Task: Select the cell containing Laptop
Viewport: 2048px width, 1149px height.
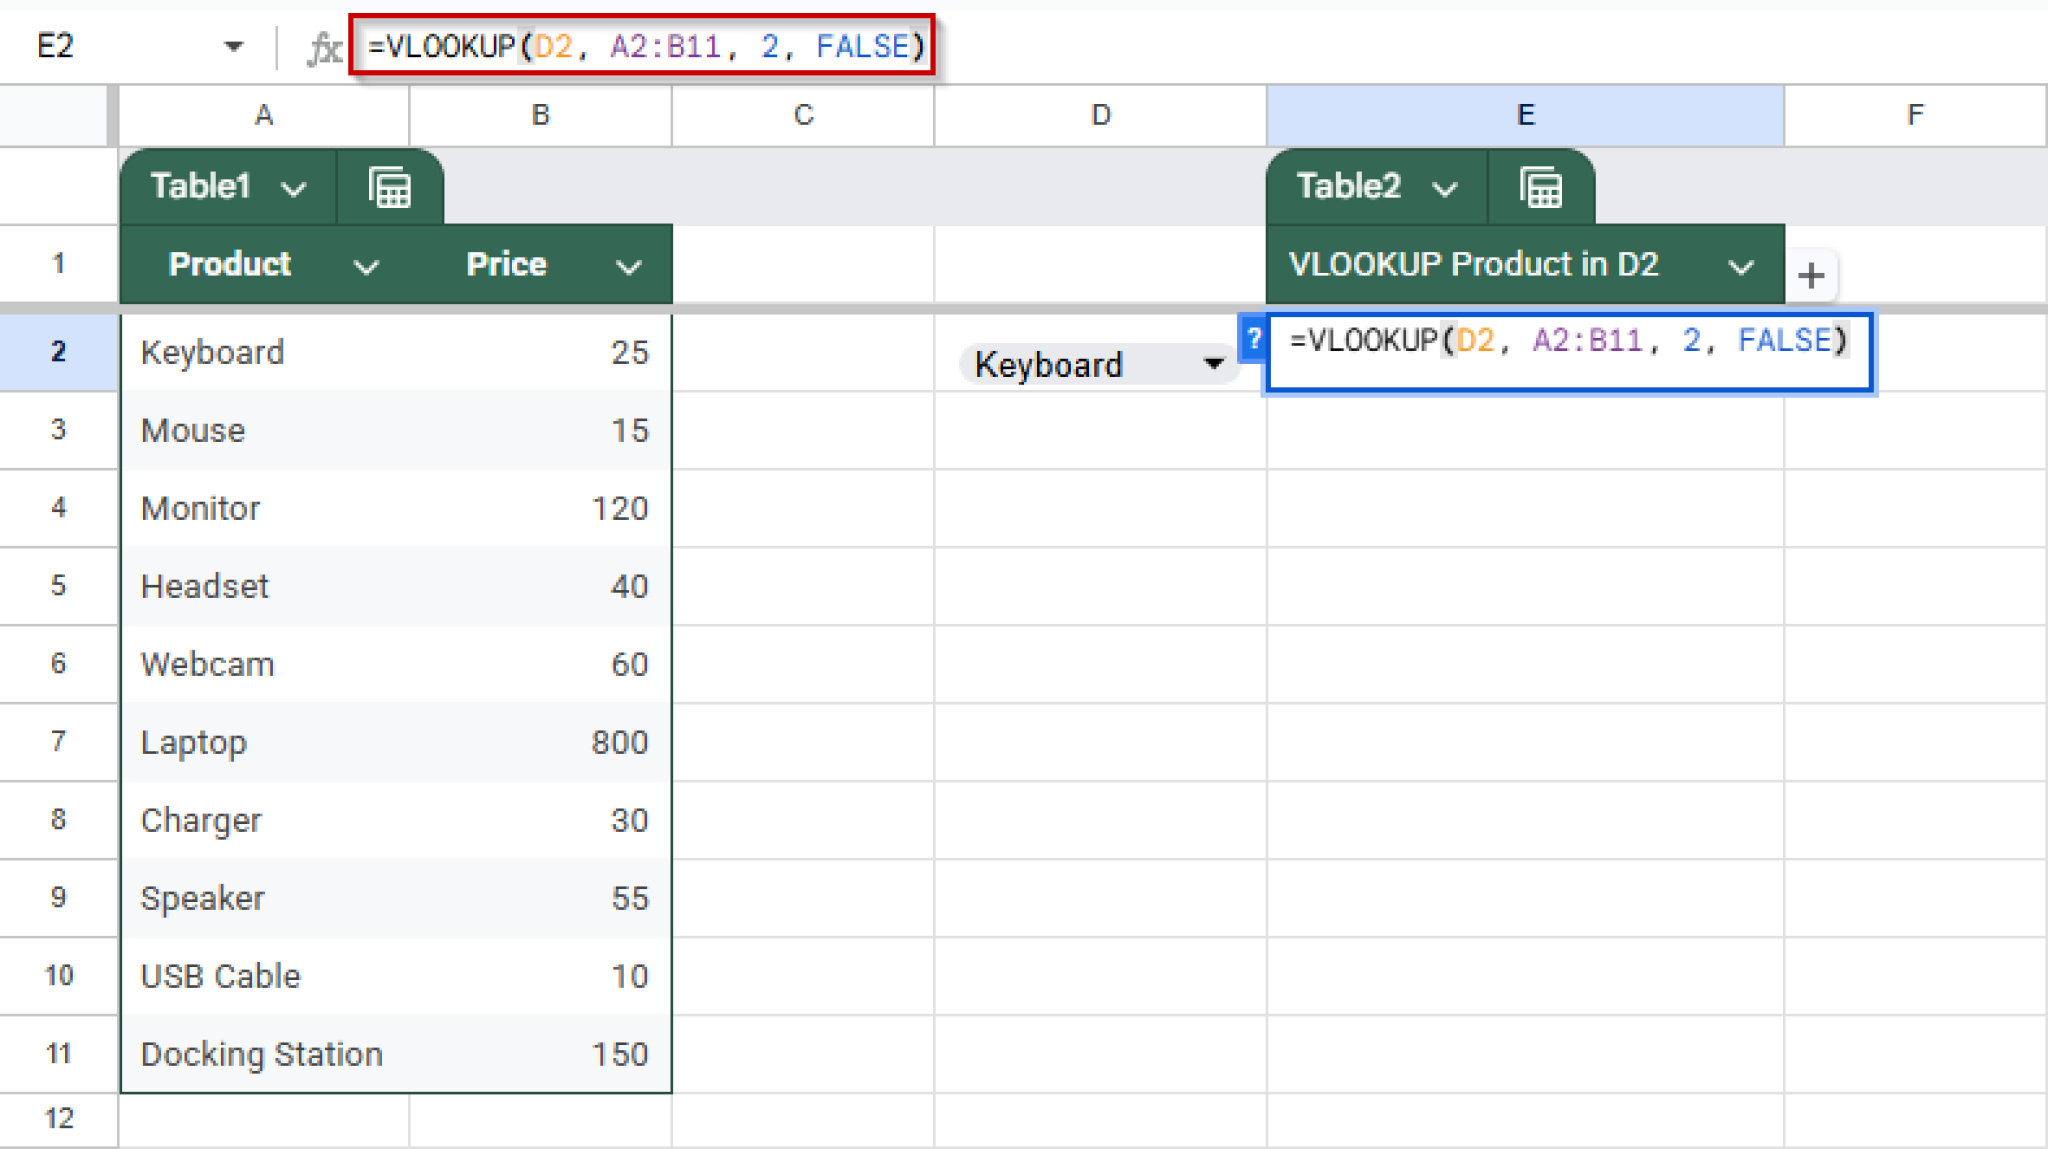Action: 263,742
